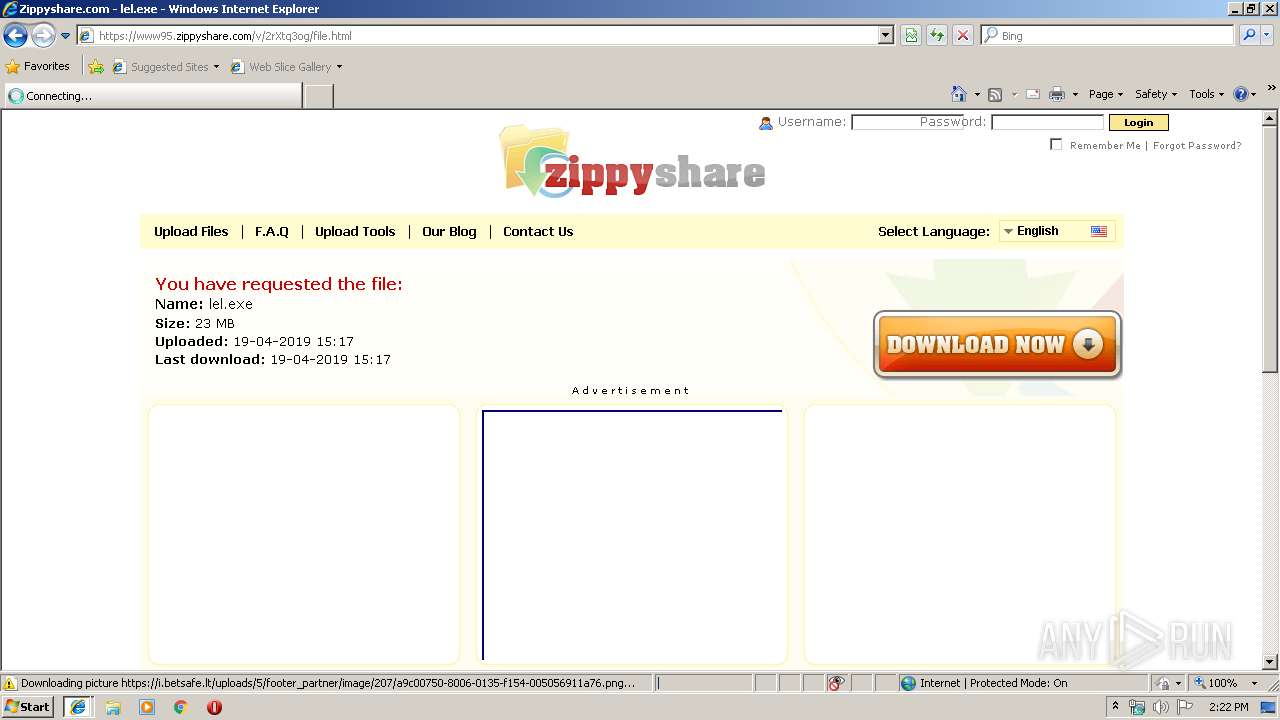Click the Read Mail envelope icon
This screenshot has height=720, width=1280.
coord(1033,94)
